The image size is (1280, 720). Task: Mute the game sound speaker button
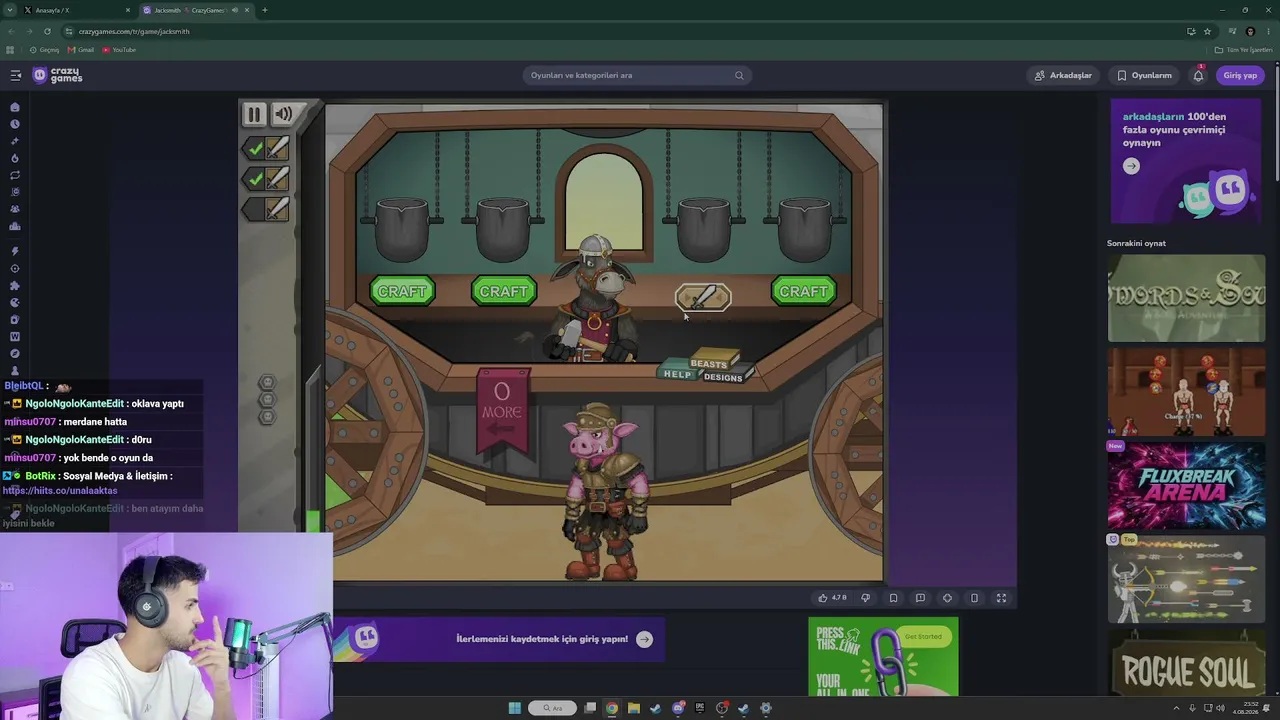pyautogui.click(x=284, y=115)
